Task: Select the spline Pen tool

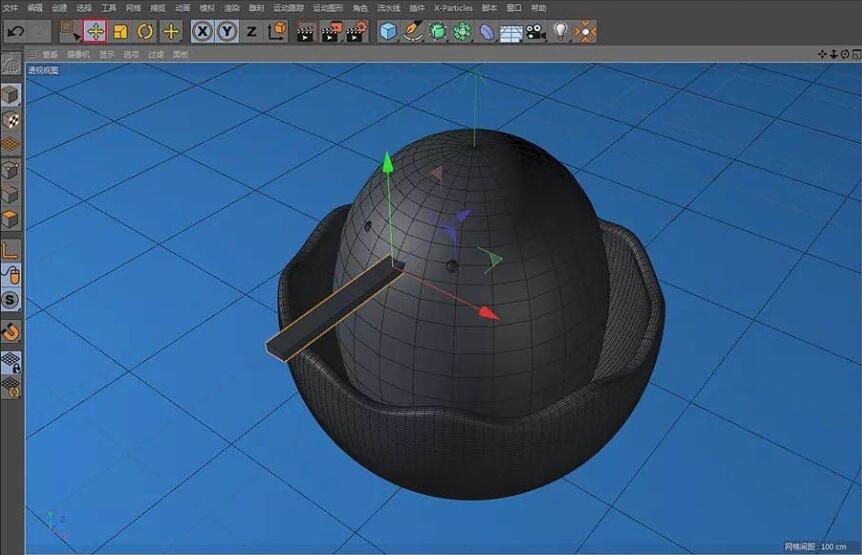Action: click(412, 31)
